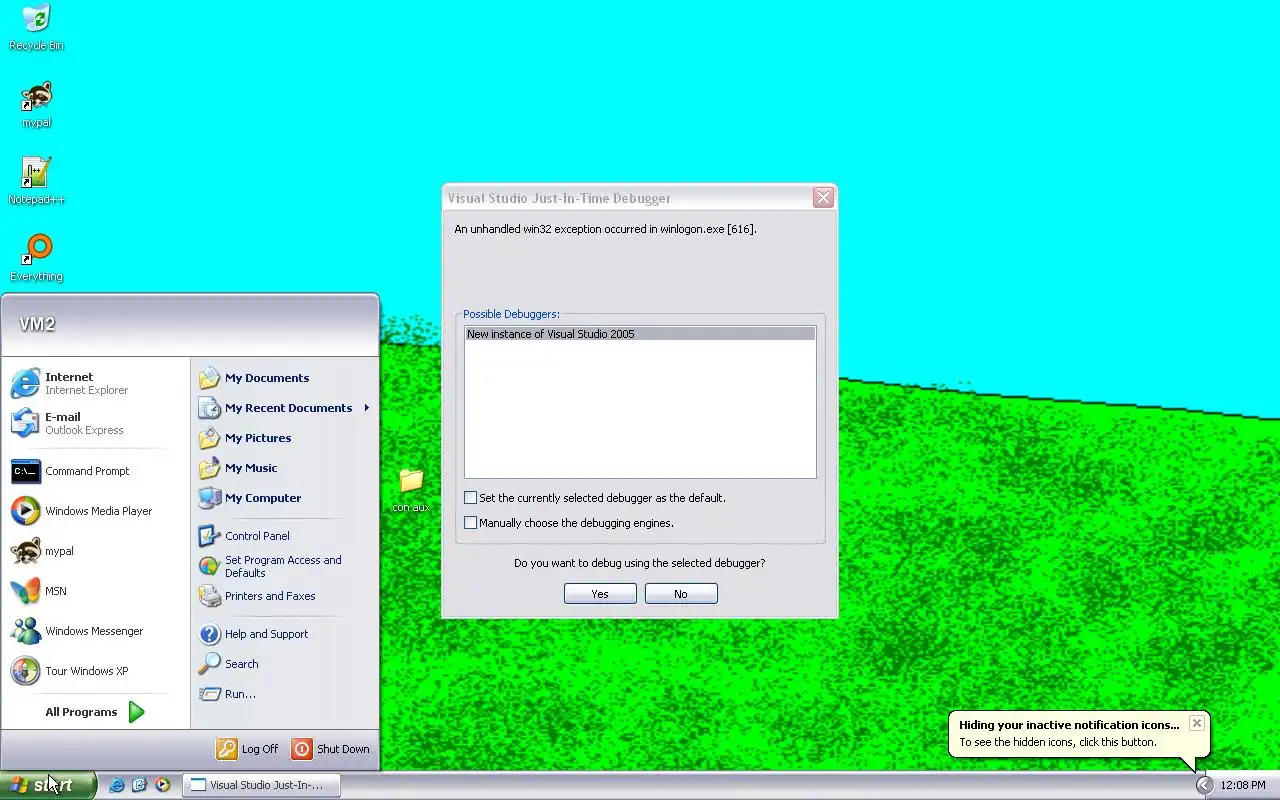Expand My Recent Documents submenu
Viewport: 1280px width, 800px height.
[x=284, y=408]
